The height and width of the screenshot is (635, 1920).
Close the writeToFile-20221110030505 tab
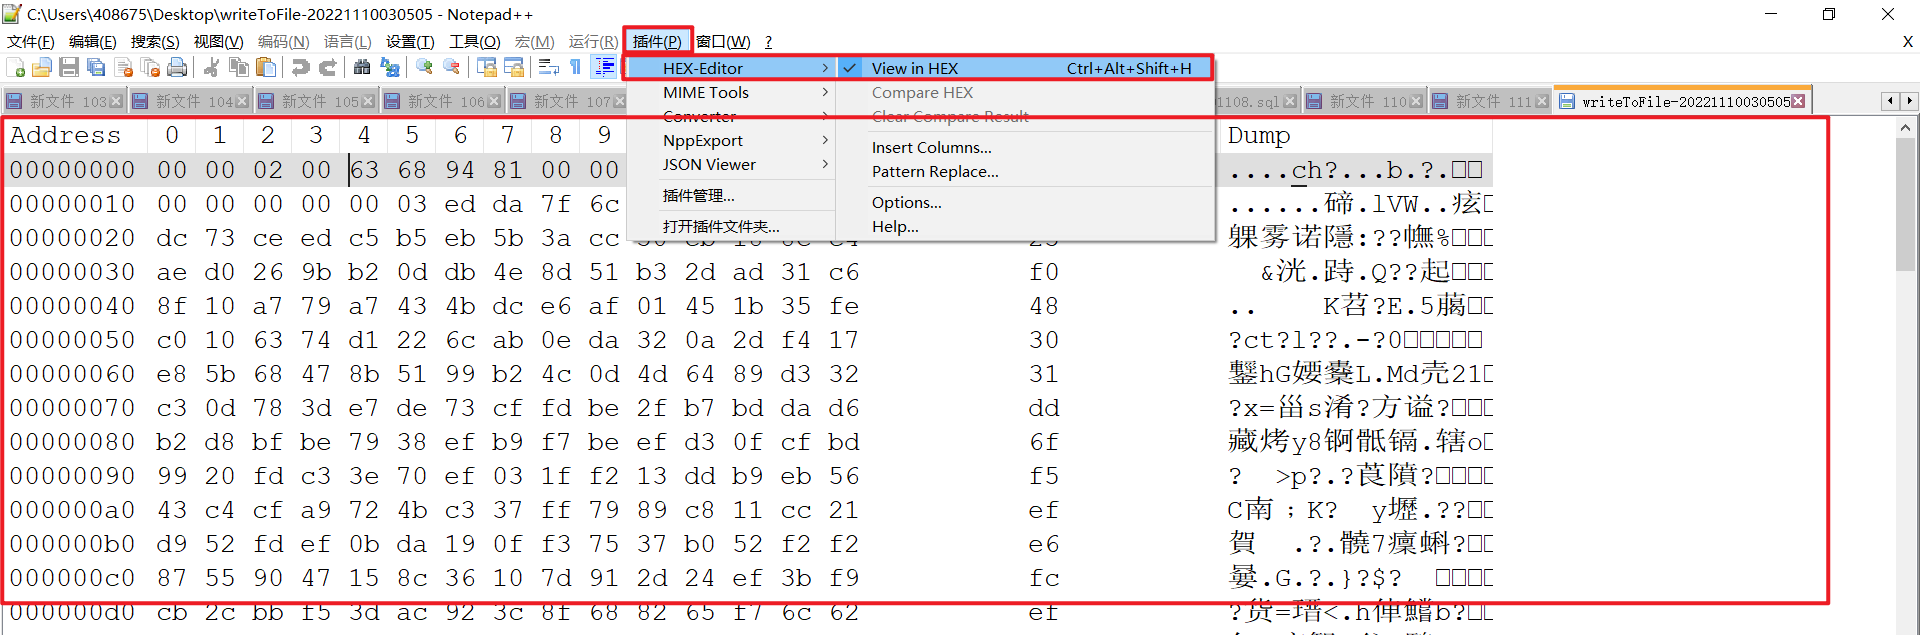coord(1798,101)
